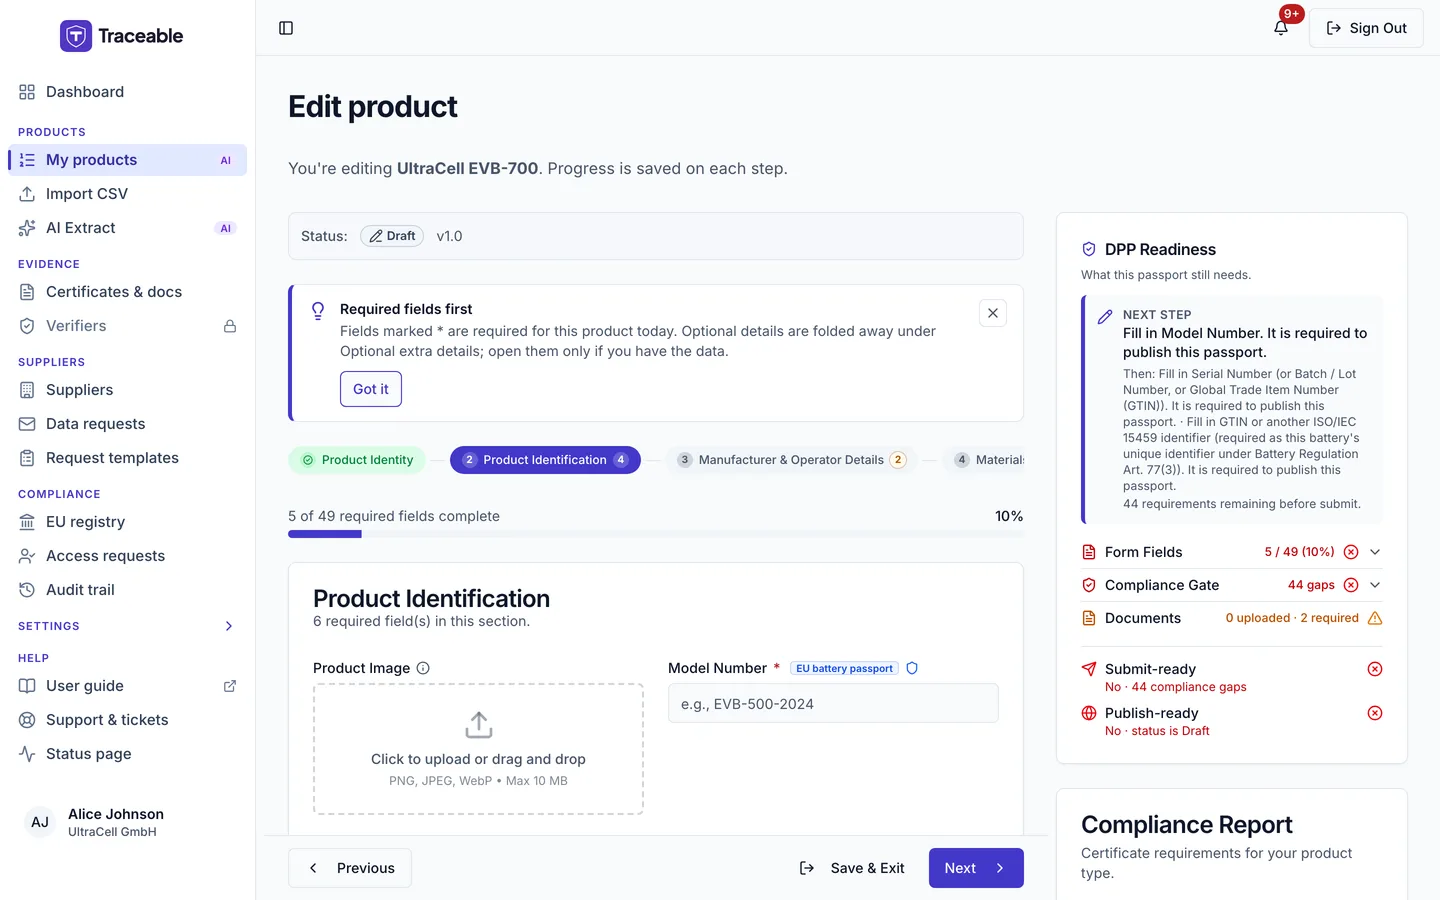The height and width of the screenshot is (900, 1440).
Task: Click the Verifiers lock icon
Action: [x=230, y=326]
